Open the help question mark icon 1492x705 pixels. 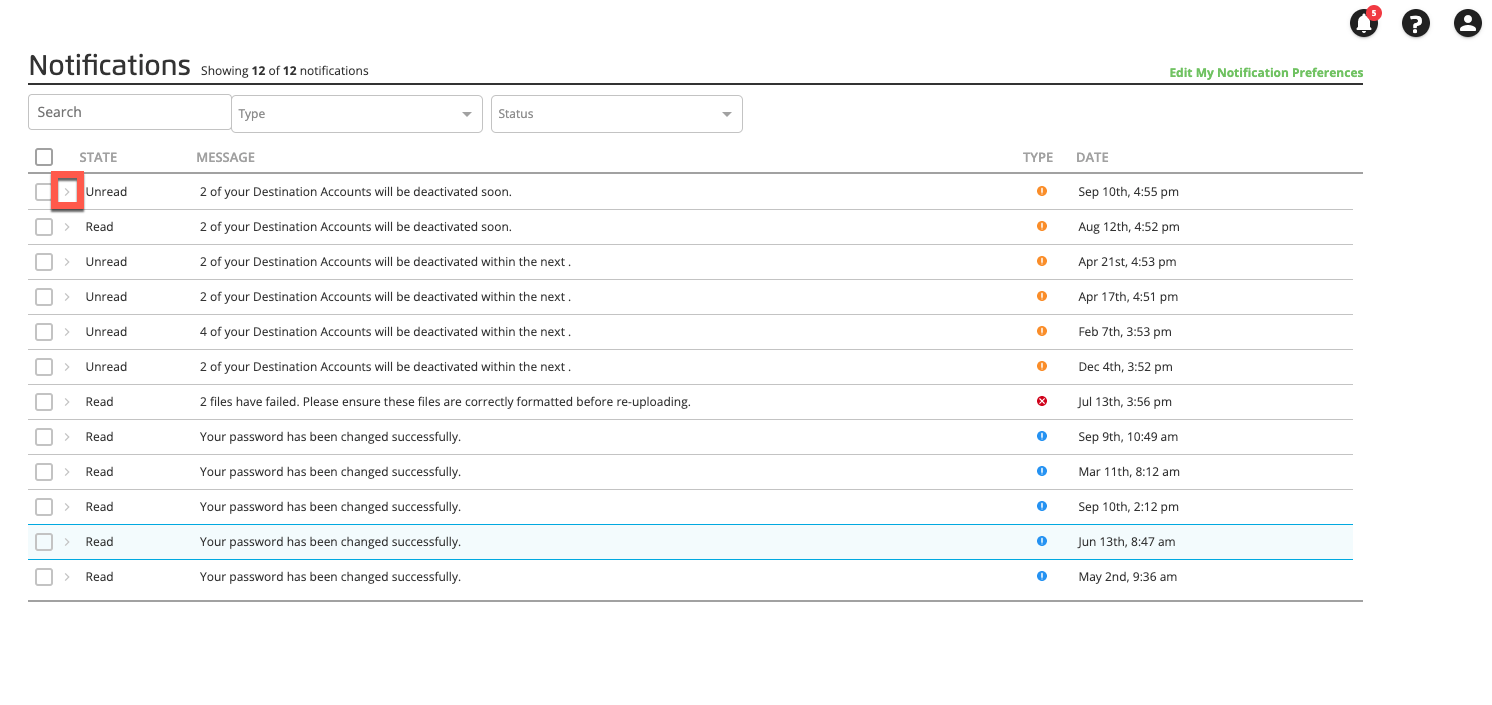(1416, 24)
